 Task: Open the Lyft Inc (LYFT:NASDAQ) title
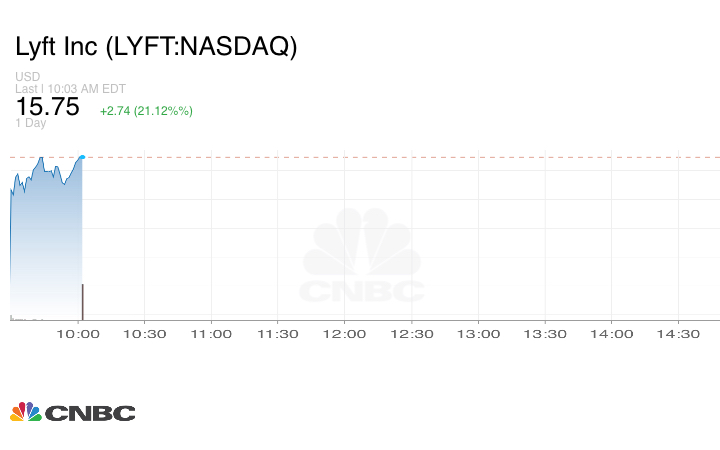[x=156, y=47]
